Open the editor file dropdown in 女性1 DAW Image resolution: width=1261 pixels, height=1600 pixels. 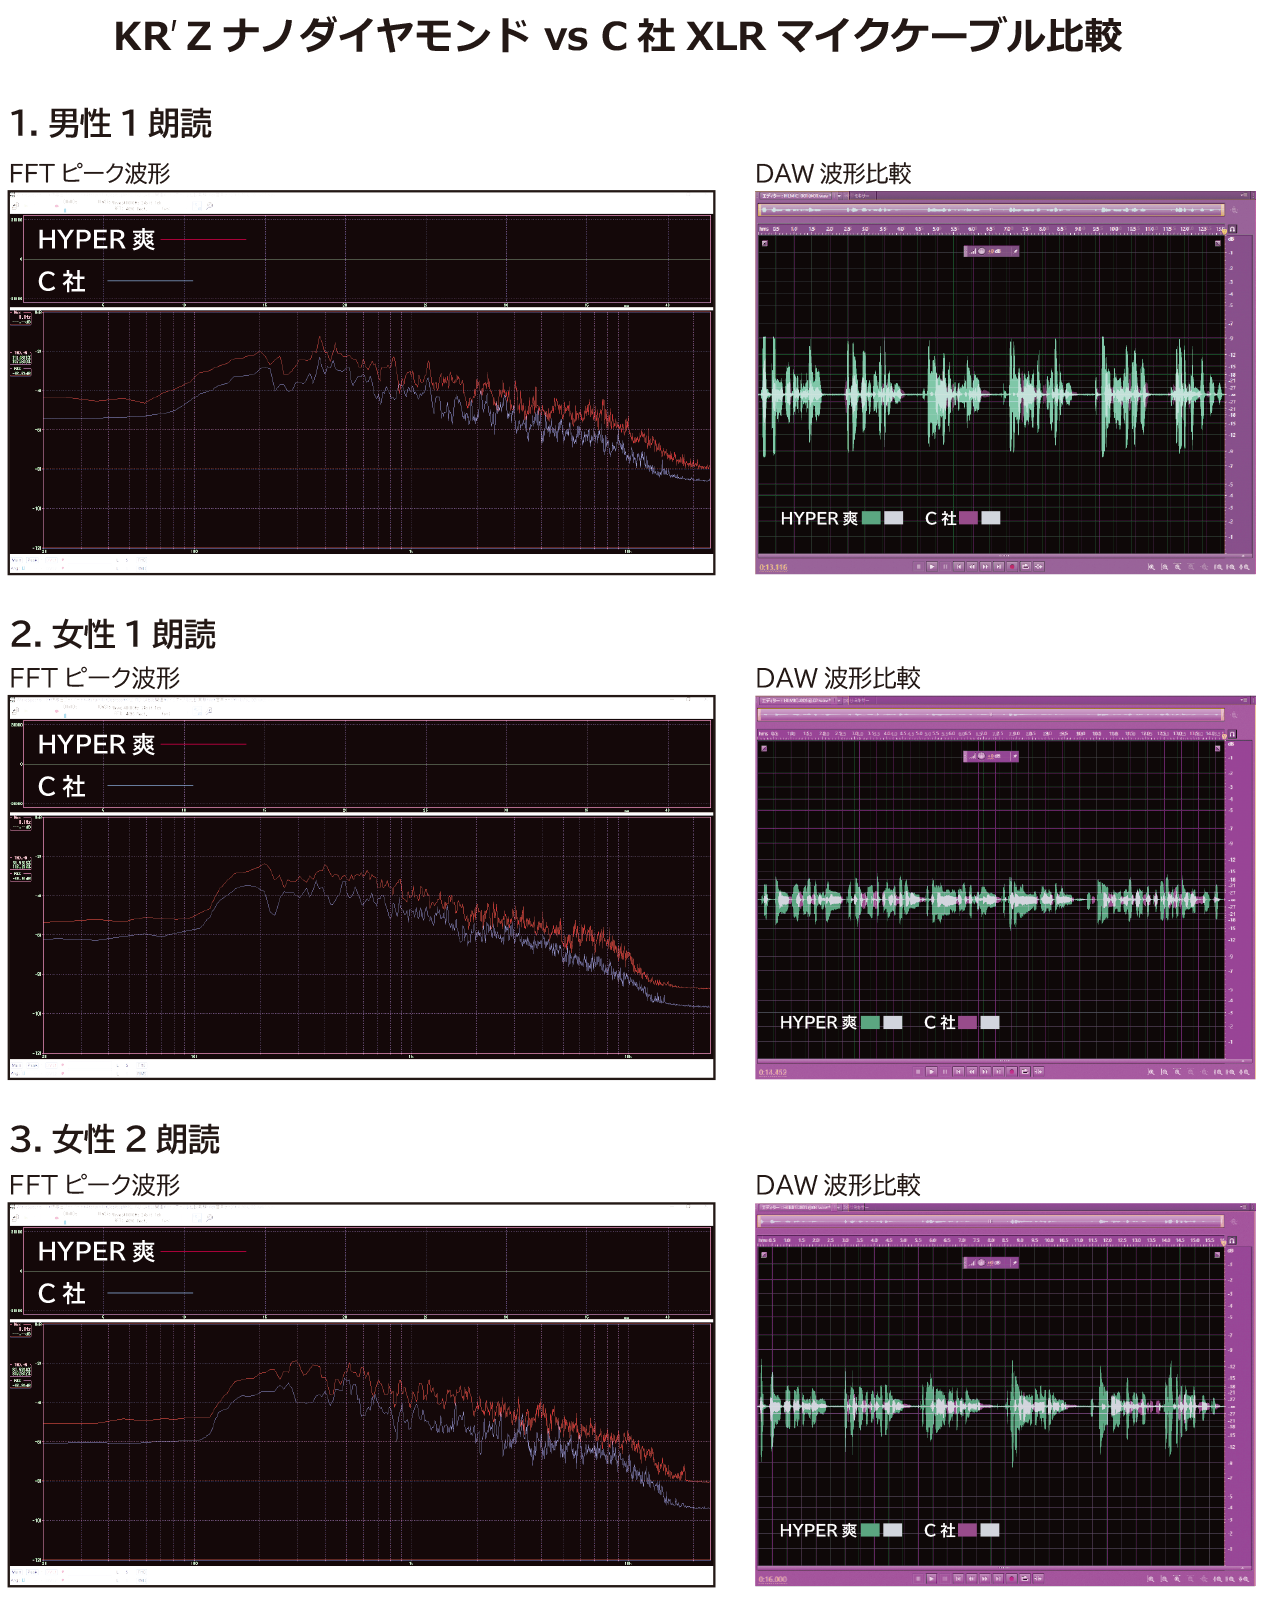(x=839, y=701)
